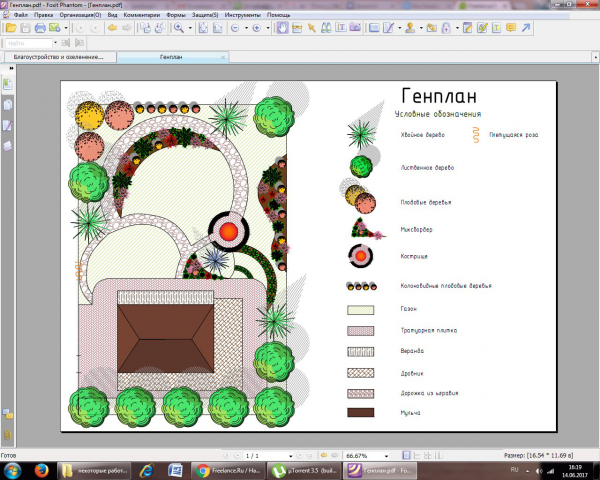600x480 pixels.
Task: Select the Hand tool
Action: coord(282,28)
